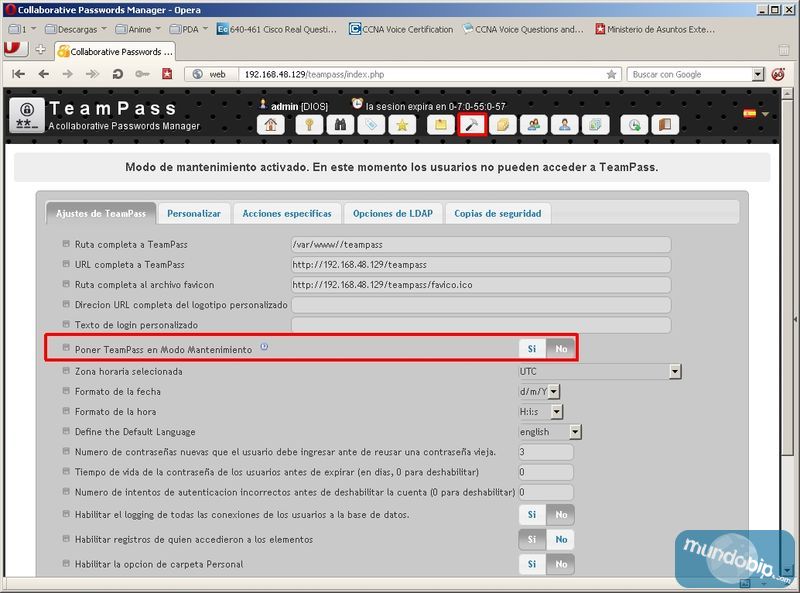This screenshot has height=593, width=800.
Task: Switch to Ajustes de TeamPass tab
Action: coord(101,213)
